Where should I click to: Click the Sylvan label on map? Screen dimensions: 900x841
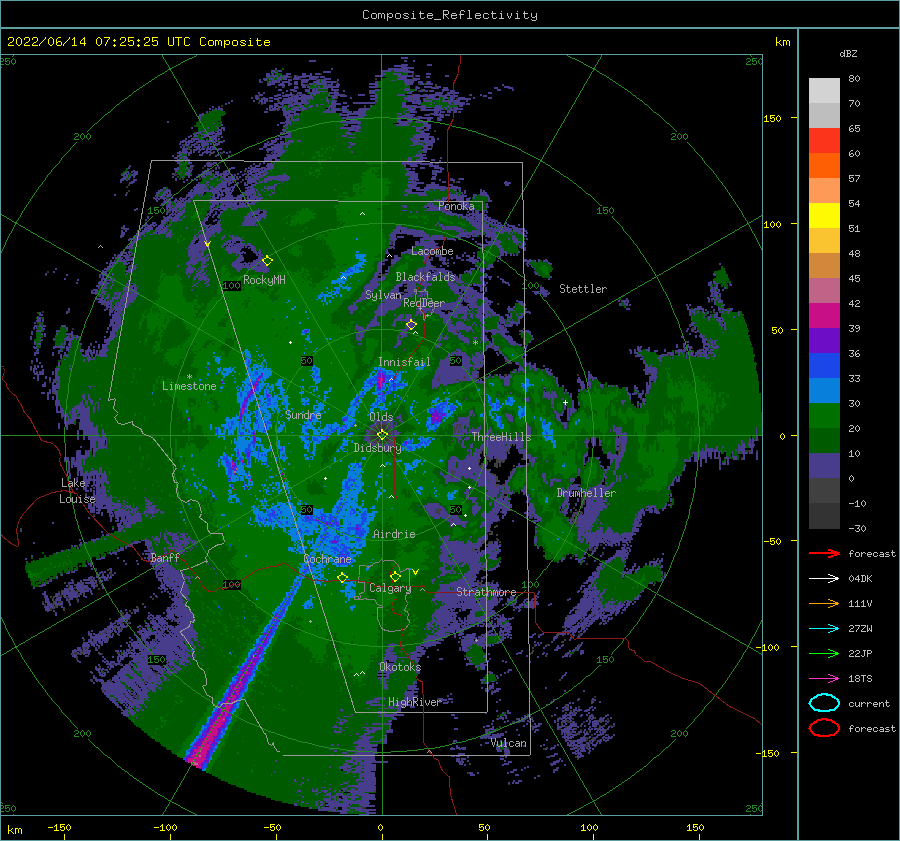coord(383,295)
